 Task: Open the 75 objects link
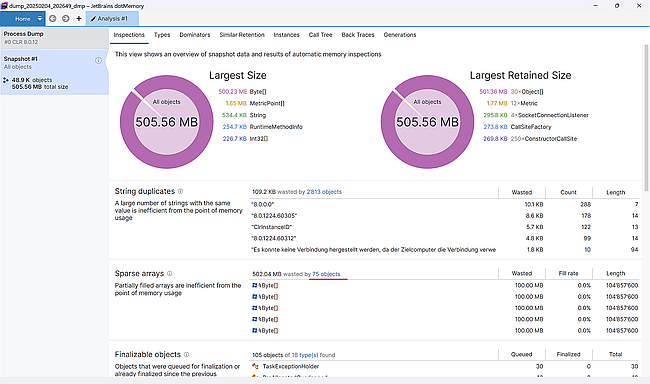point(326,274)
